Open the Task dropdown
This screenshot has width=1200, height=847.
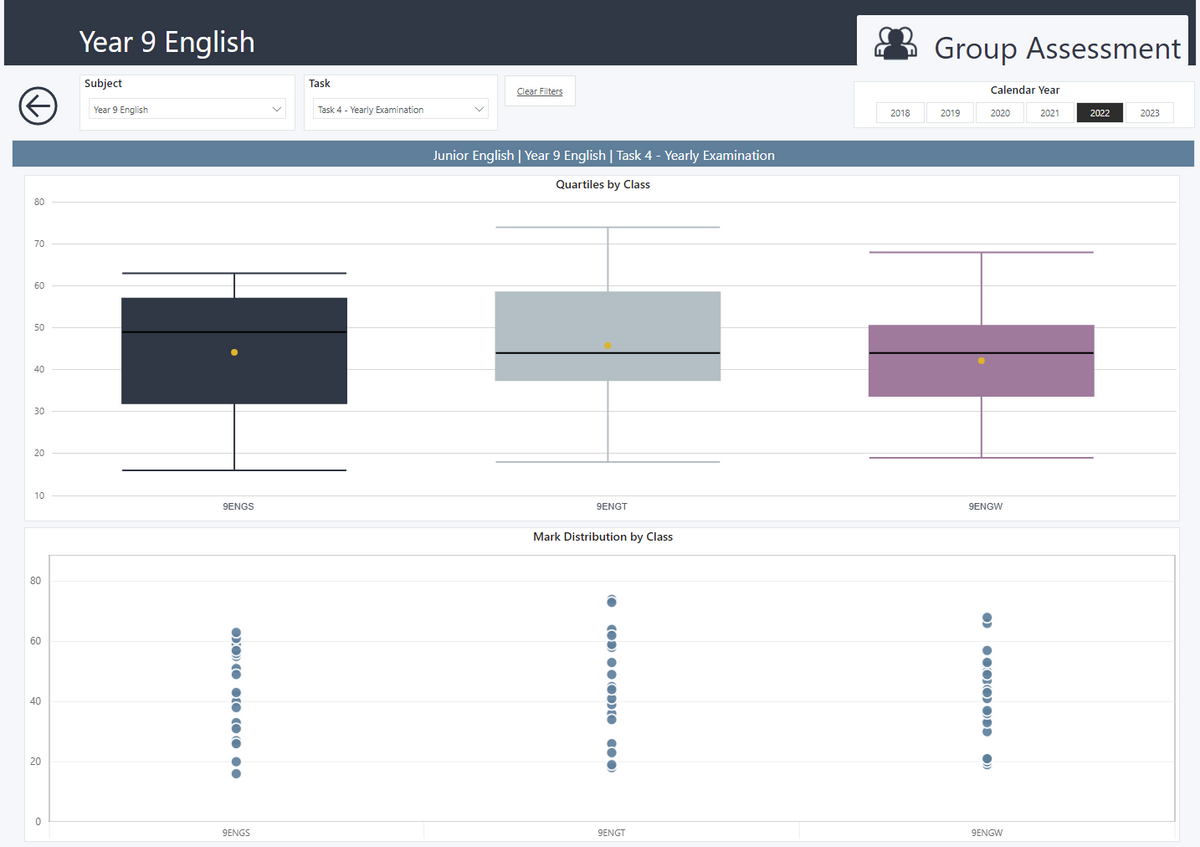click(x=400, y=110)
